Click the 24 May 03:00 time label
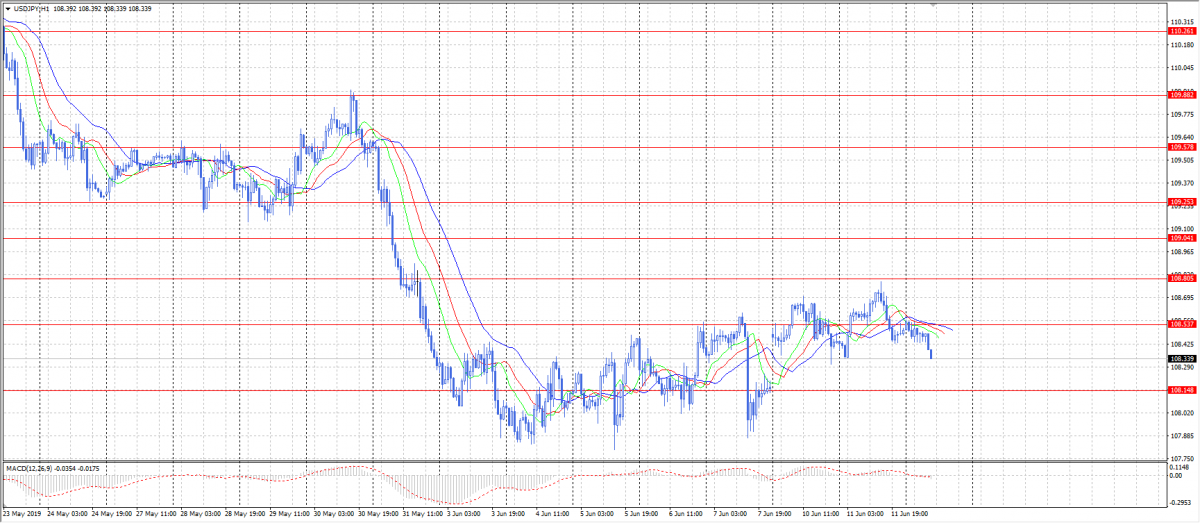The width and height of the screenshot is (1200, 523). (x=66, y=515)
